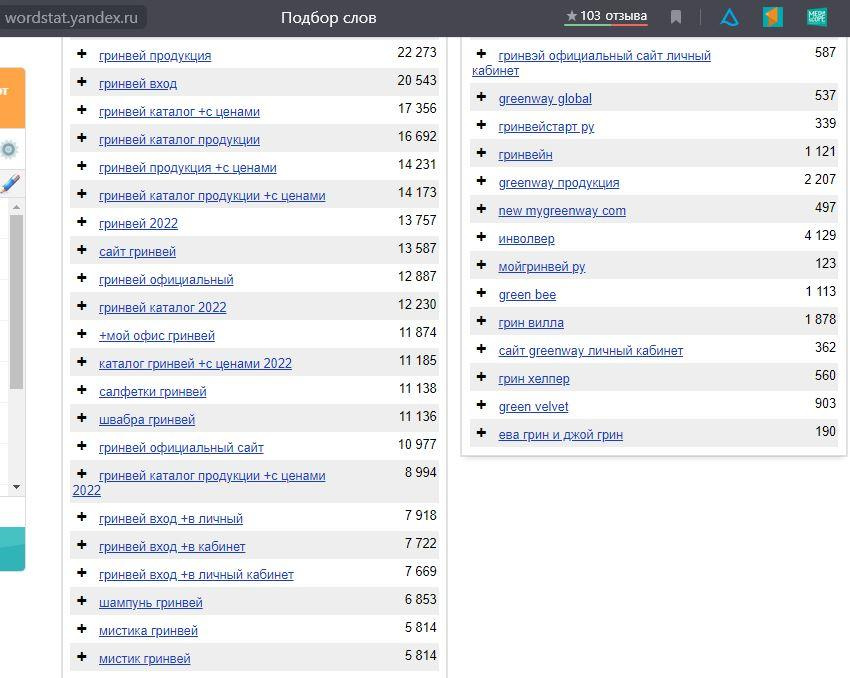
Task: Open the orange-teal extension icon
Action: (772, 17)
